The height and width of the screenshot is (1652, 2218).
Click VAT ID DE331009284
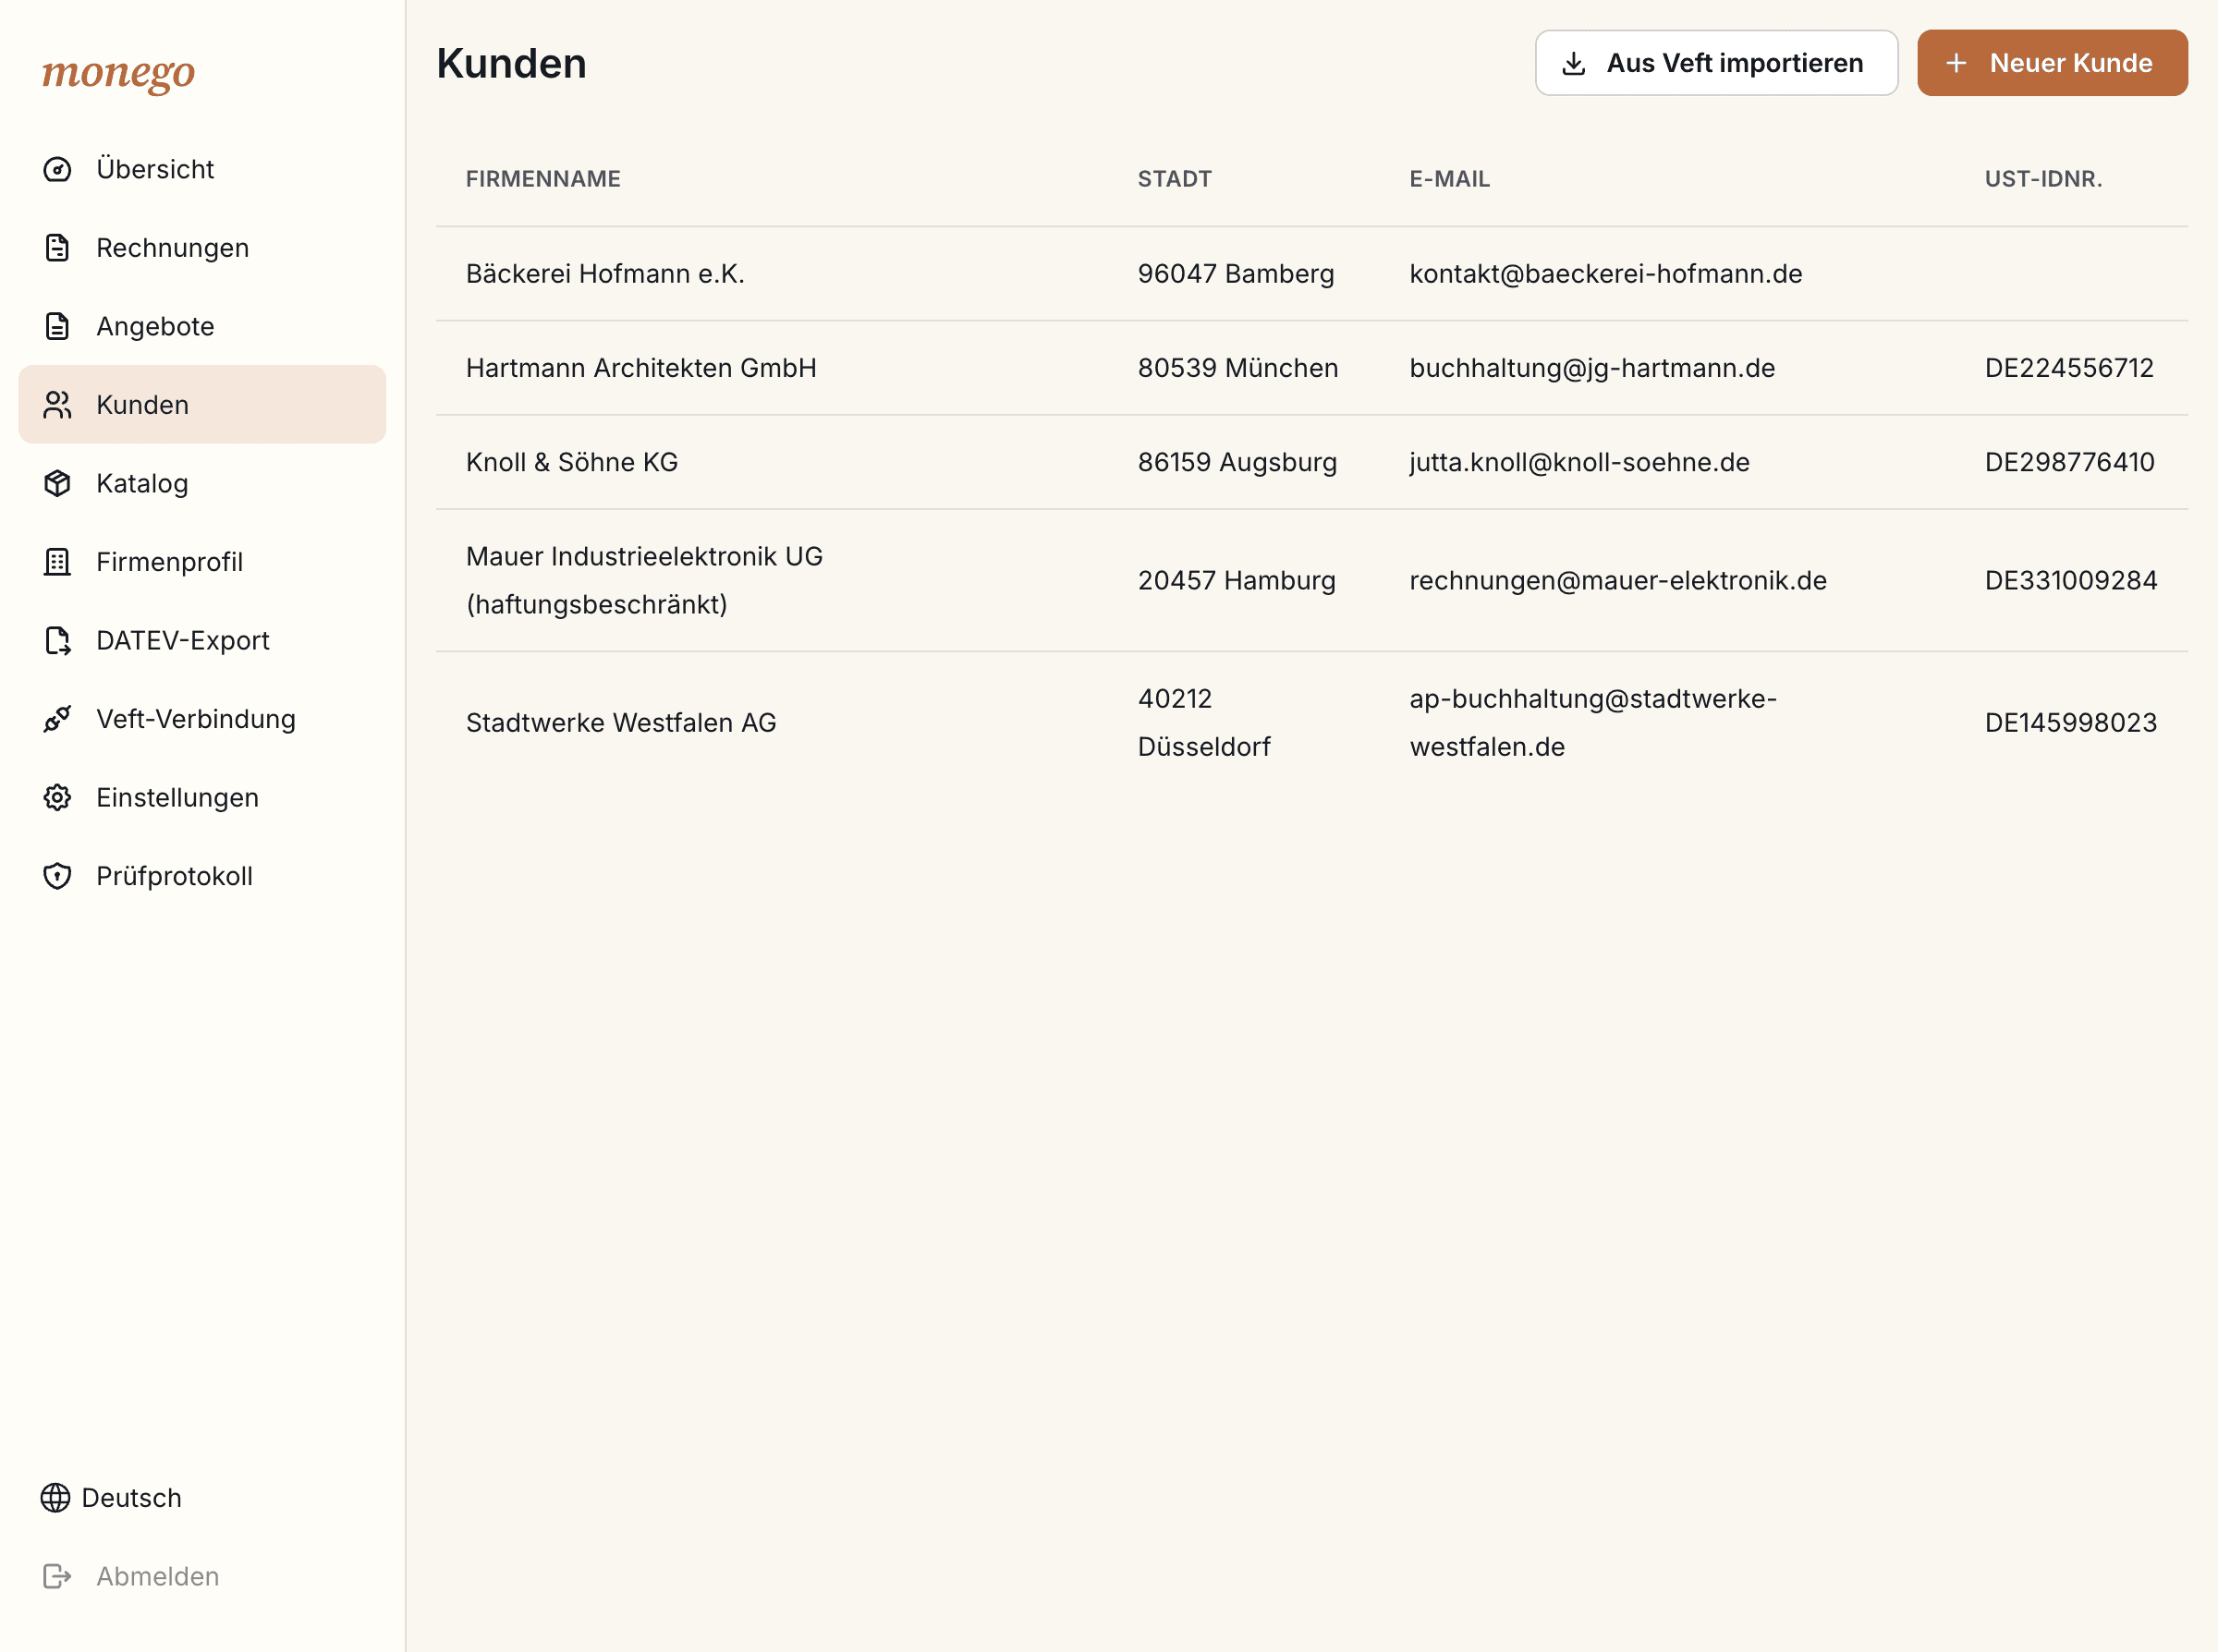(x=2071, y=580)
